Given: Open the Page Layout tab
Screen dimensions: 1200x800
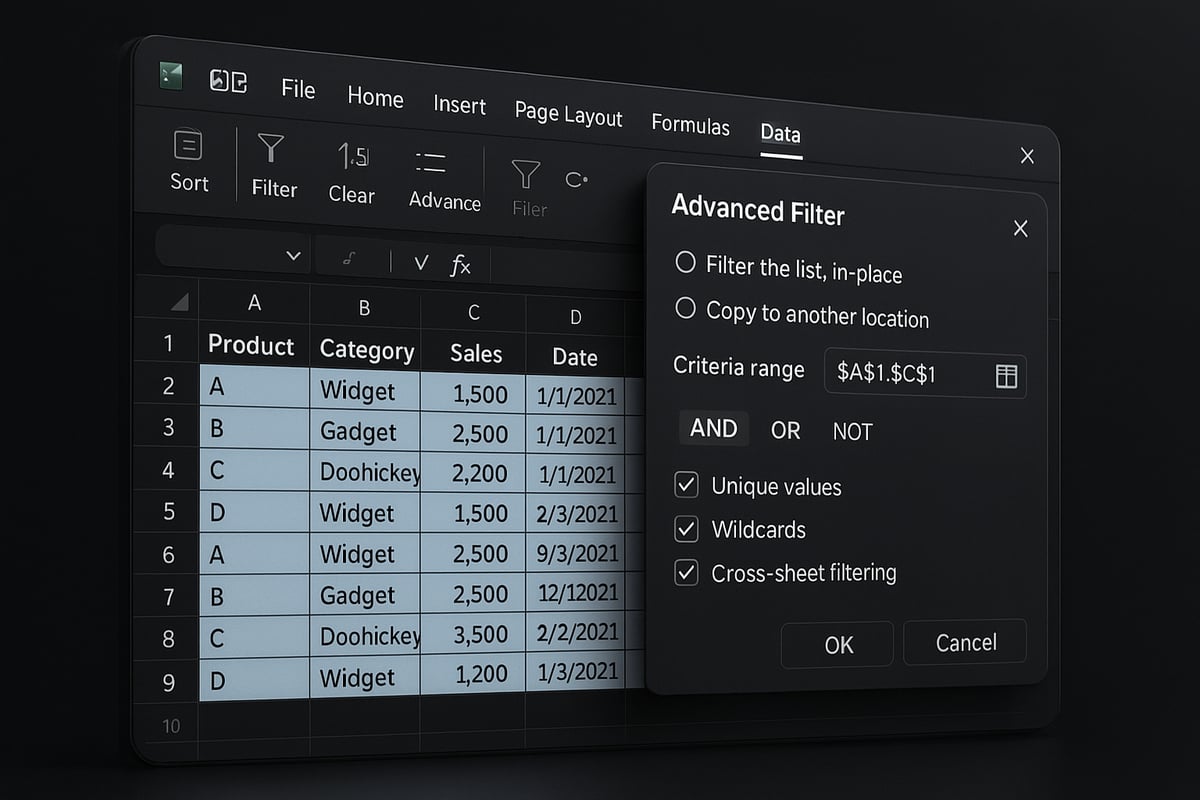Looking at the screenshot, I should click(568, 114).
